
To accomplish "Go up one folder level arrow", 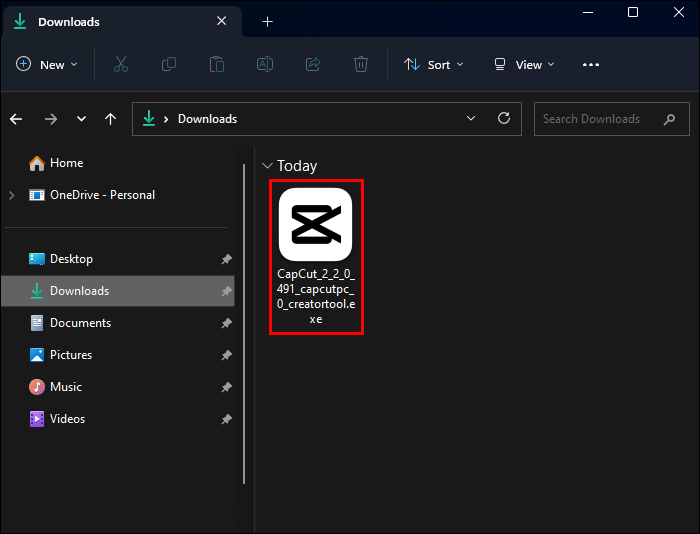I will coord(110,119).
